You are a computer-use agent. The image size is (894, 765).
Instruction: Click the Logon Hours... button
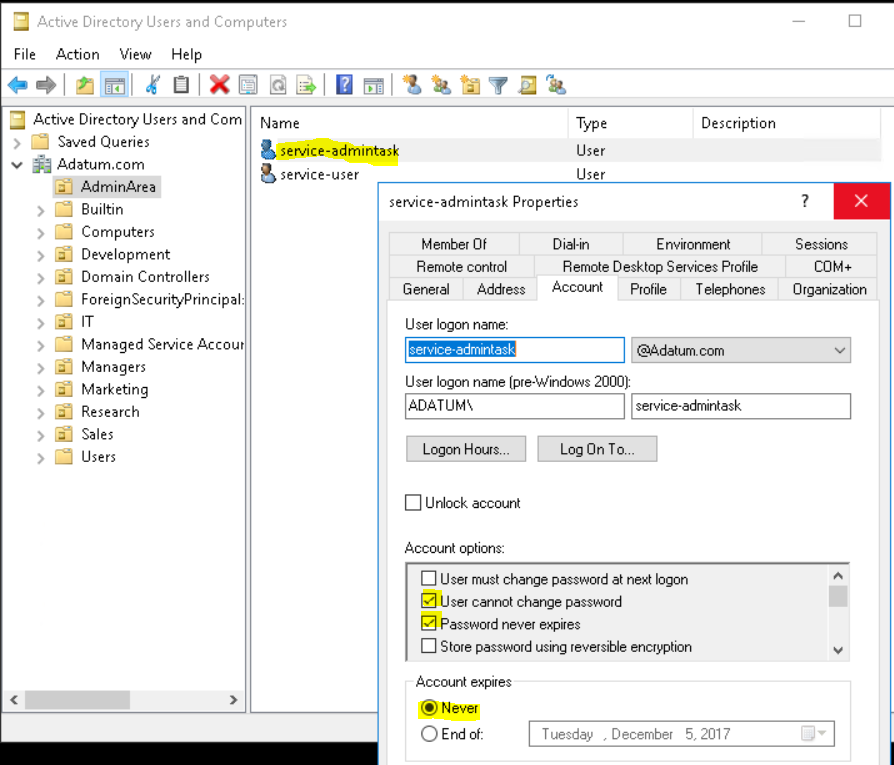466,449
